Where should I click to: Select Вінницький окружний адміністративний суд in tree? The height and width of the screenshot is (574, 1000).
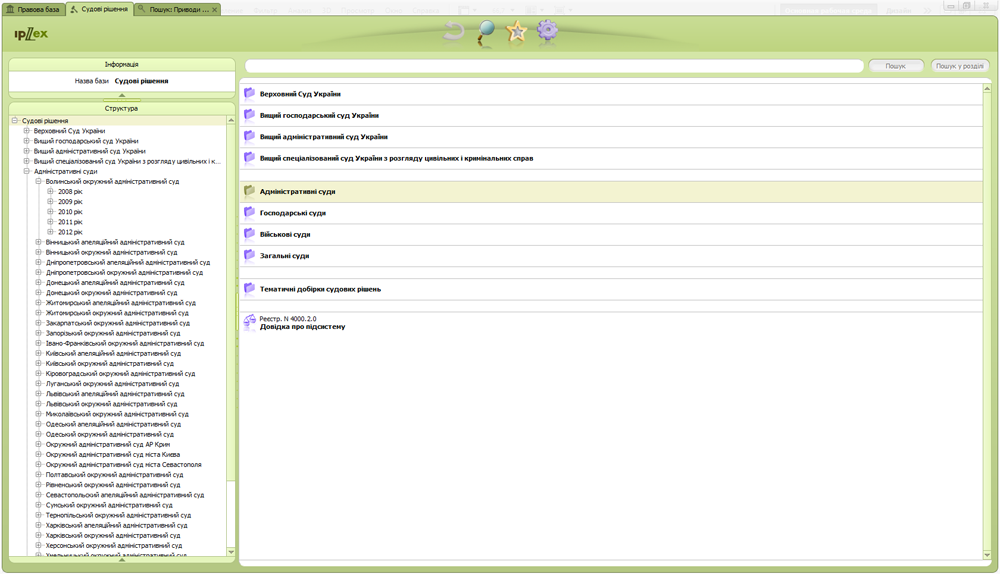point(112,253)
